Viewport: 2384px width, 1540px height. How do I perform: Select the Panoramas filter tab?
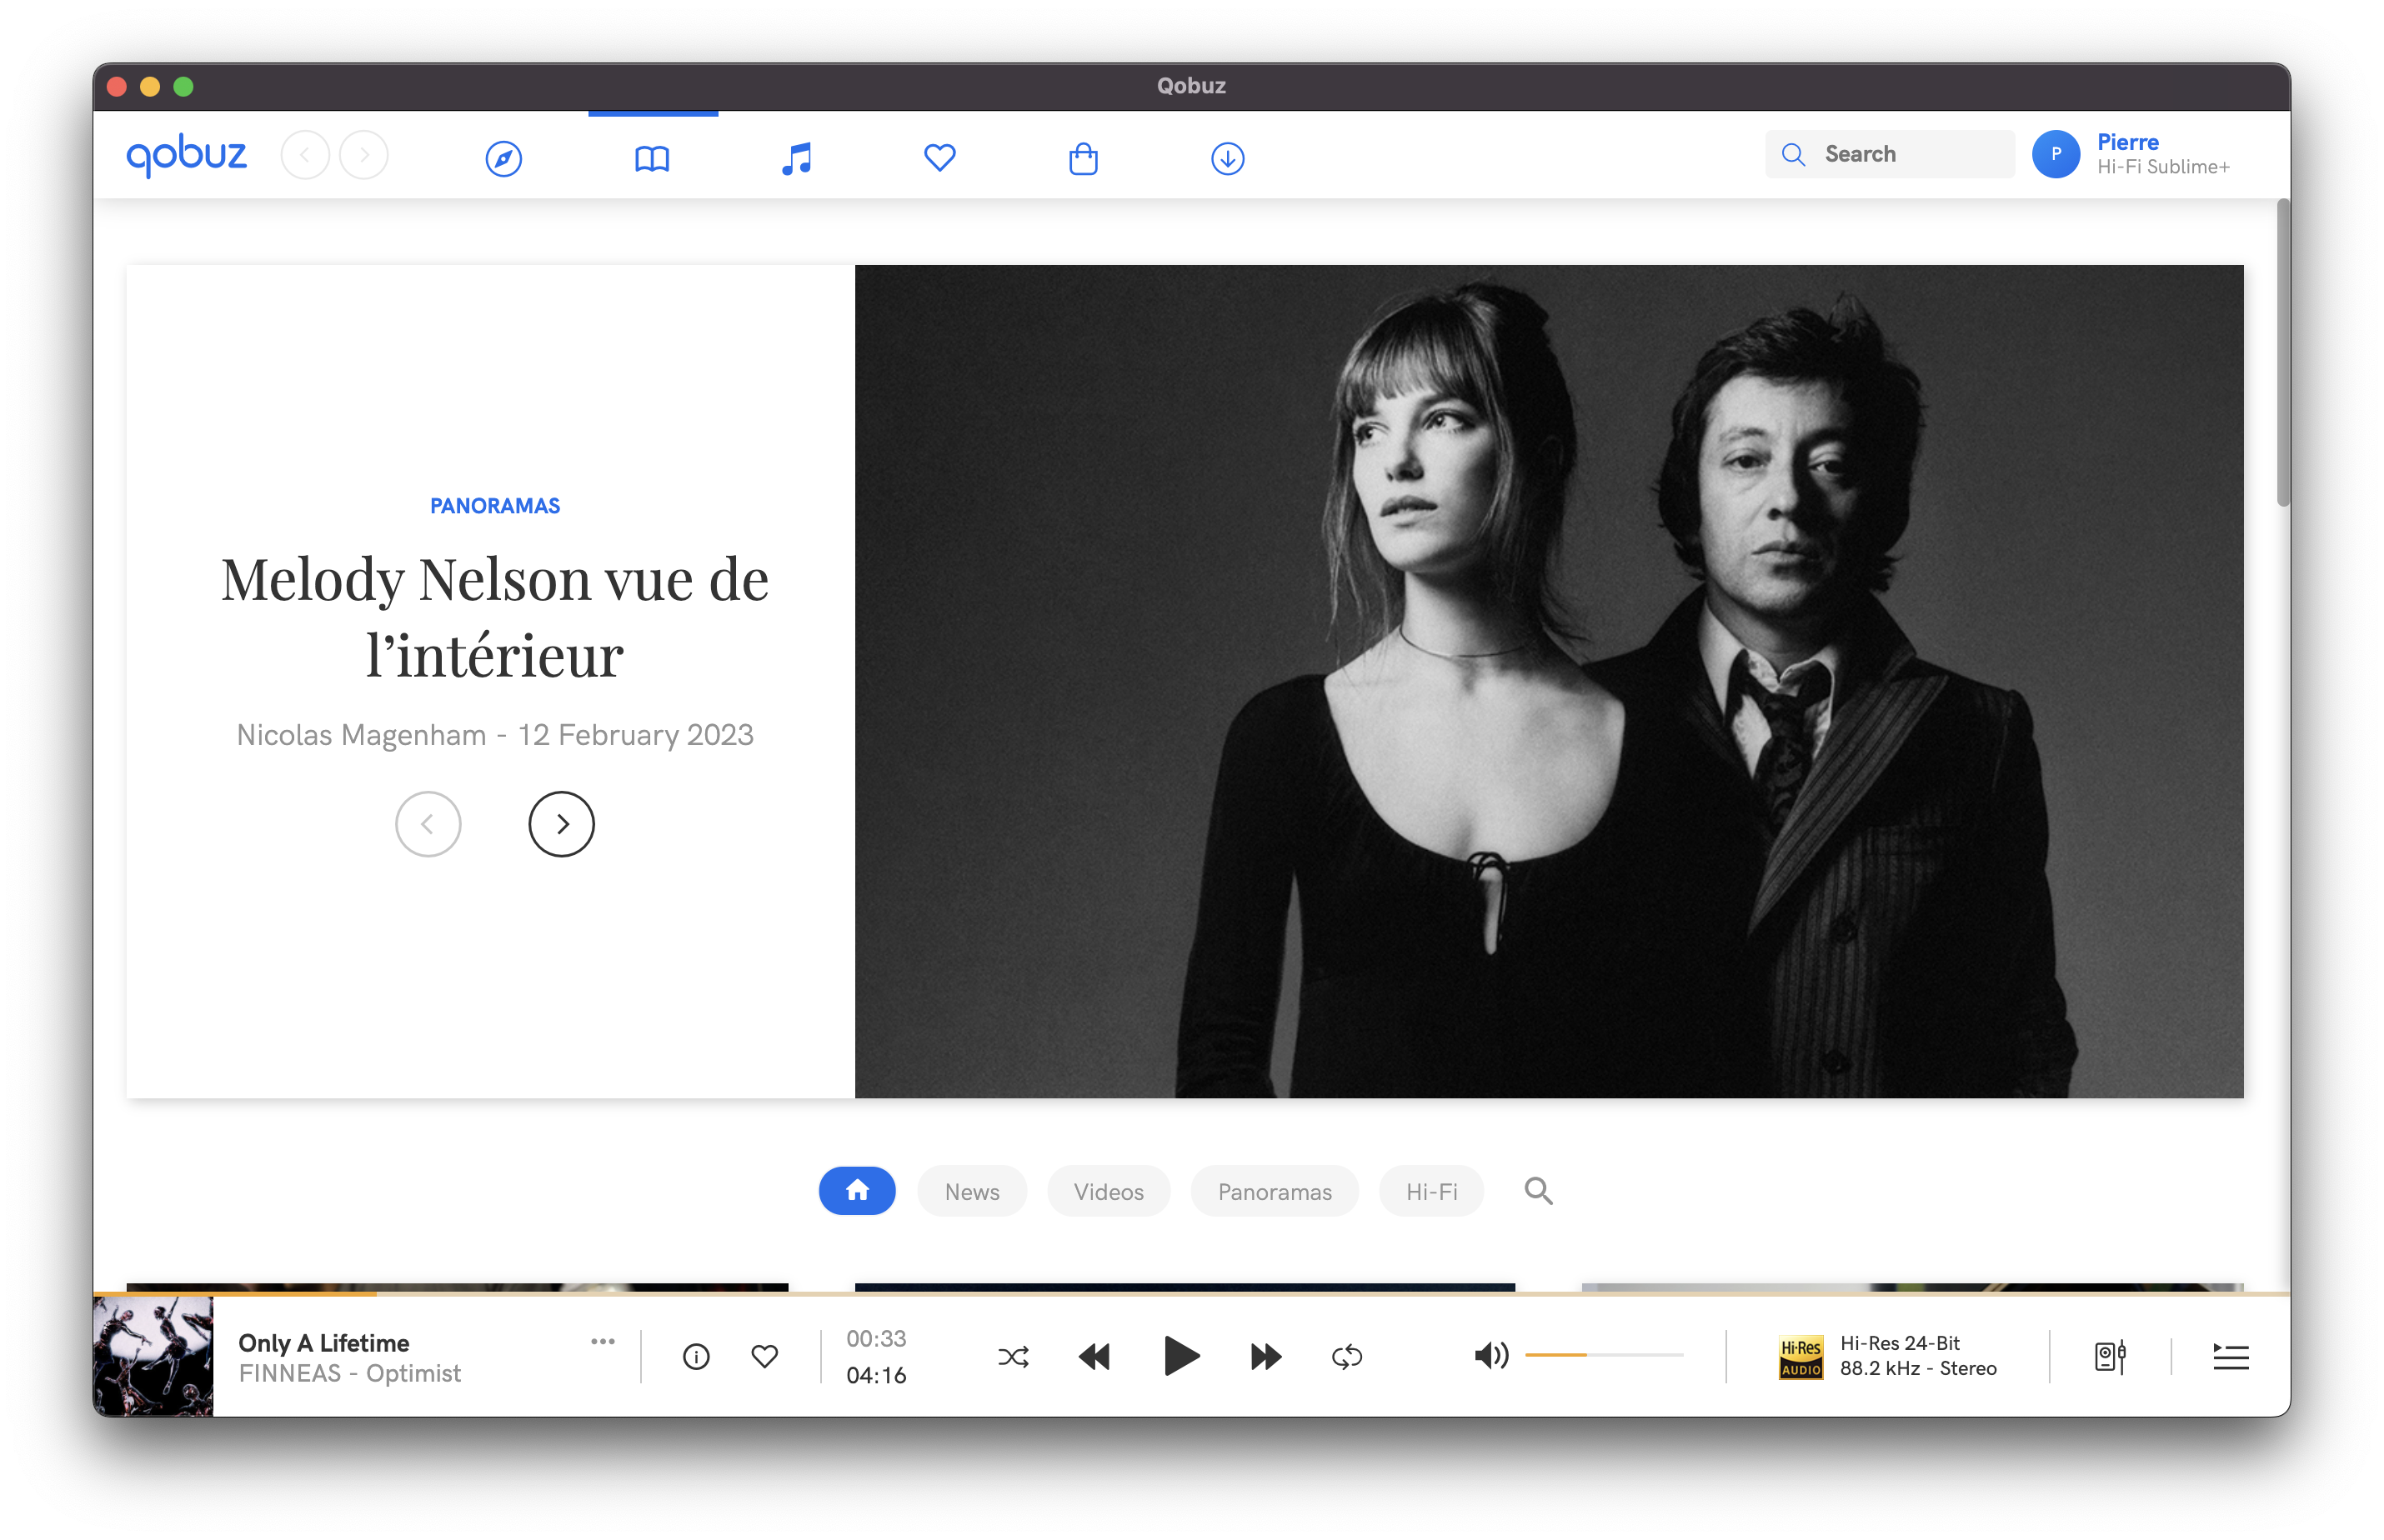point(1274,1191)
